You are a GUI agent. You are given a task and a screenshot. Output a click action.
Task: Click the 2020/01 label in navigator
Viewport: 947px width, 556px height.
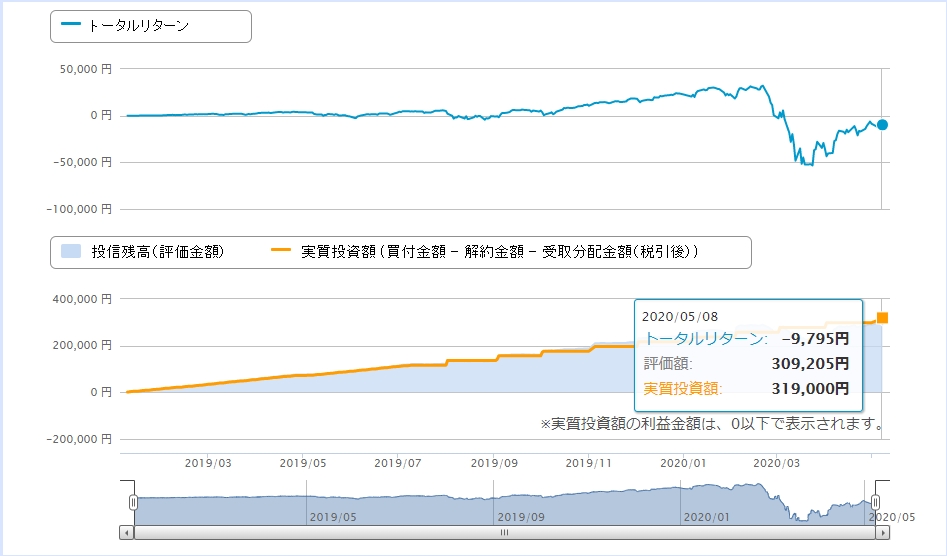click(706, 517)
